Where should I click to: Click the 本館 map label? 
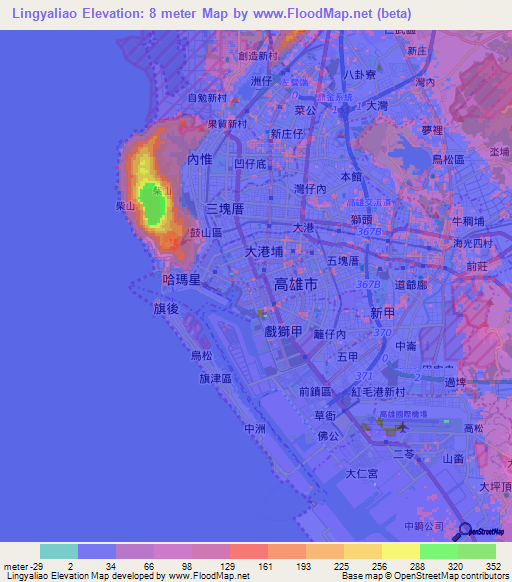coord(351,176)
